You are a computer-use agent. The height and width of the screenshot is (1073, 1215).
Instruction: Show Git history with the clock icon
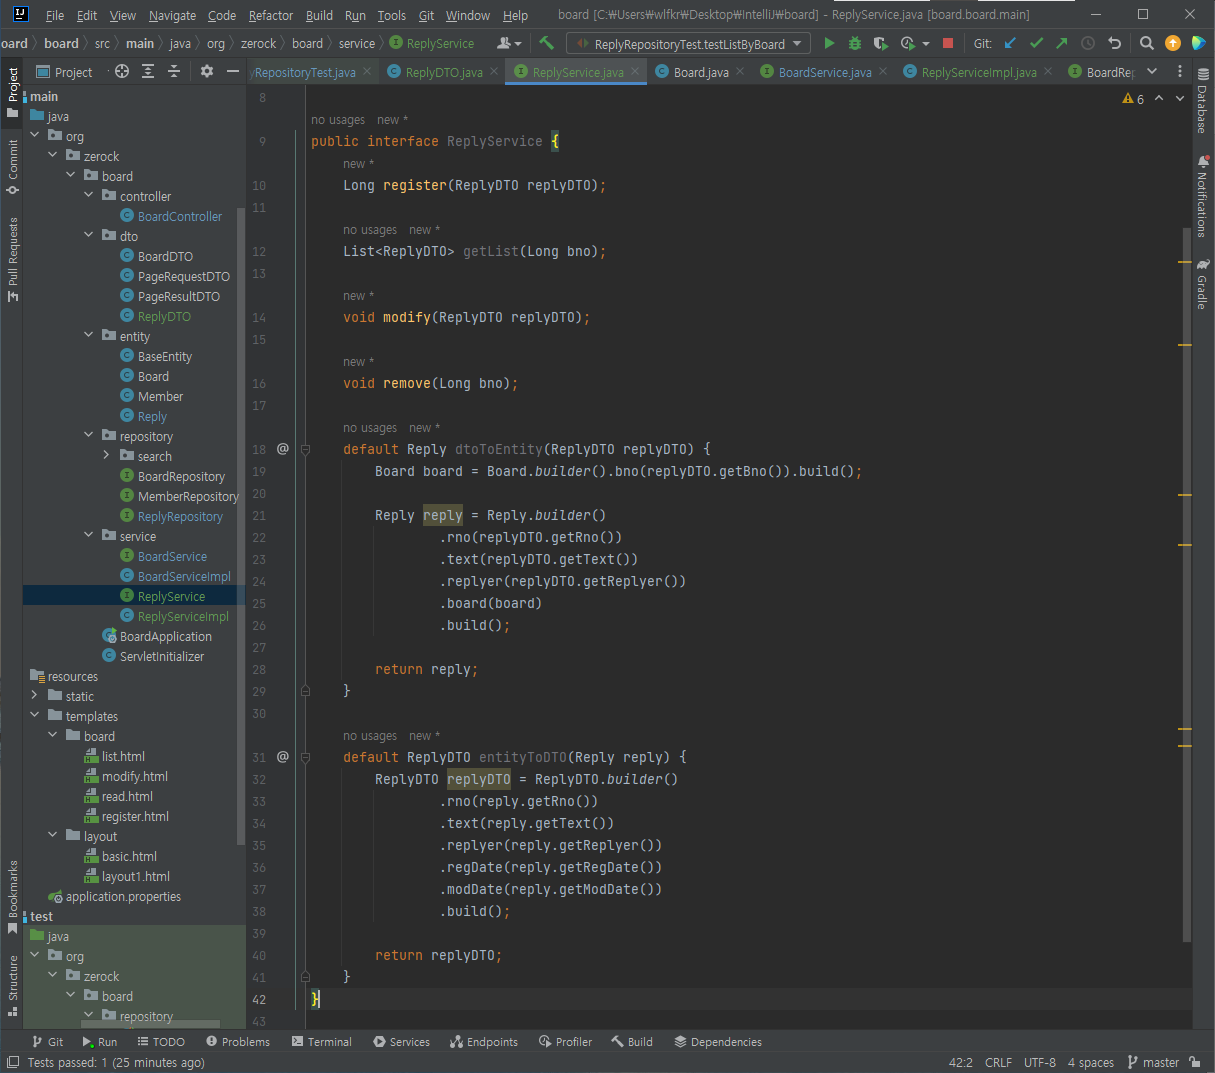1088,43
